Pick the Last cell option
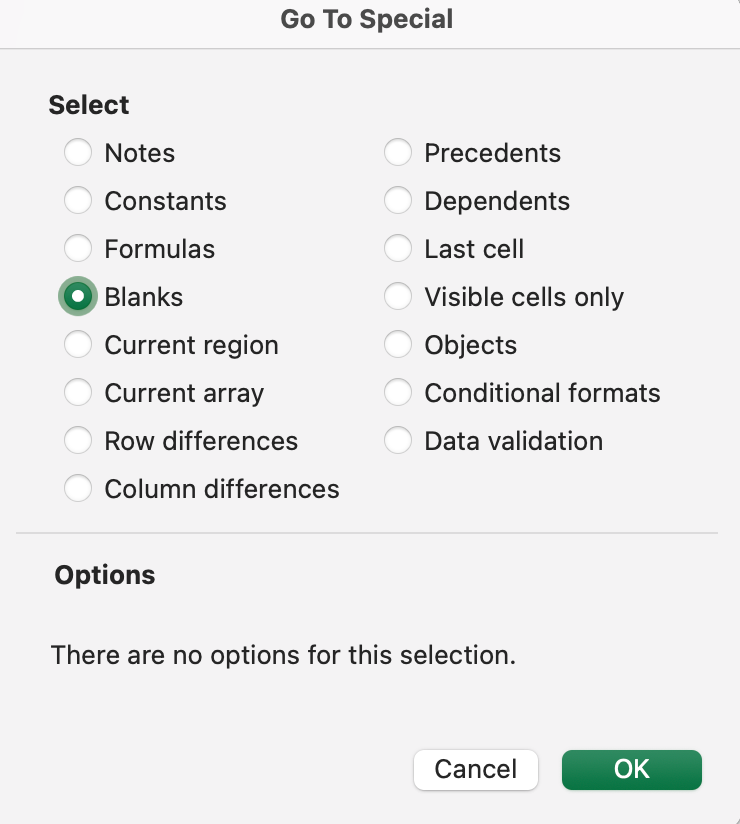The image size is (740, 824). point(398,249)
